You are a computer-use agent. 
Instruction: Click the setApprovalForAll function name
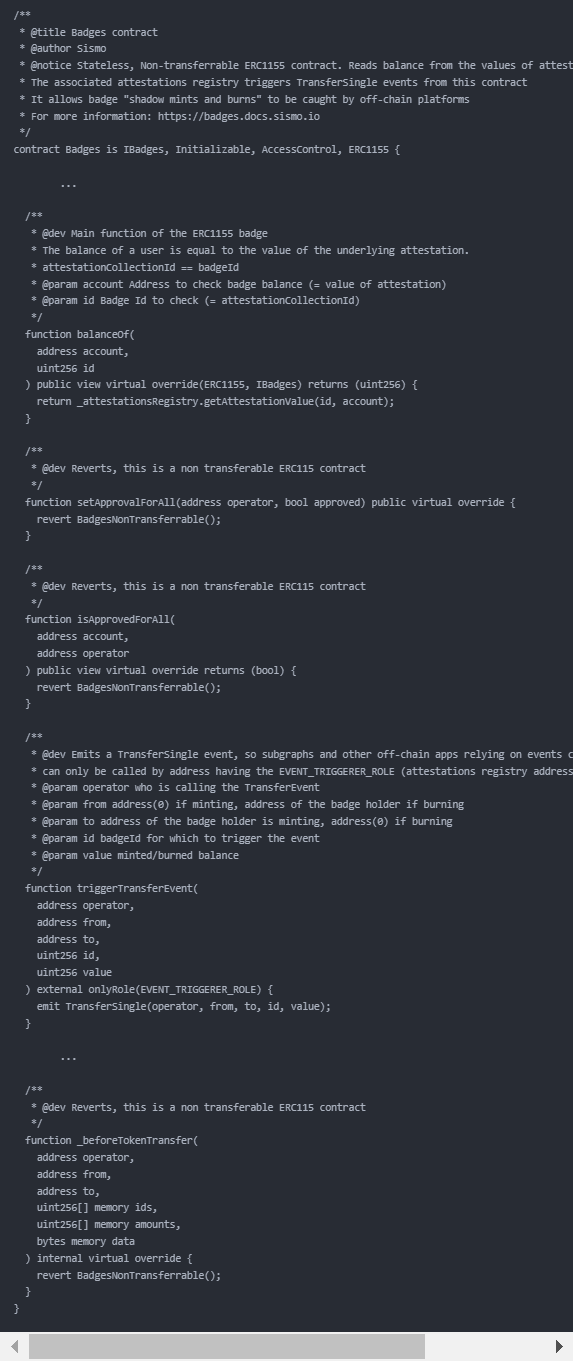click(x=126, y=502)
